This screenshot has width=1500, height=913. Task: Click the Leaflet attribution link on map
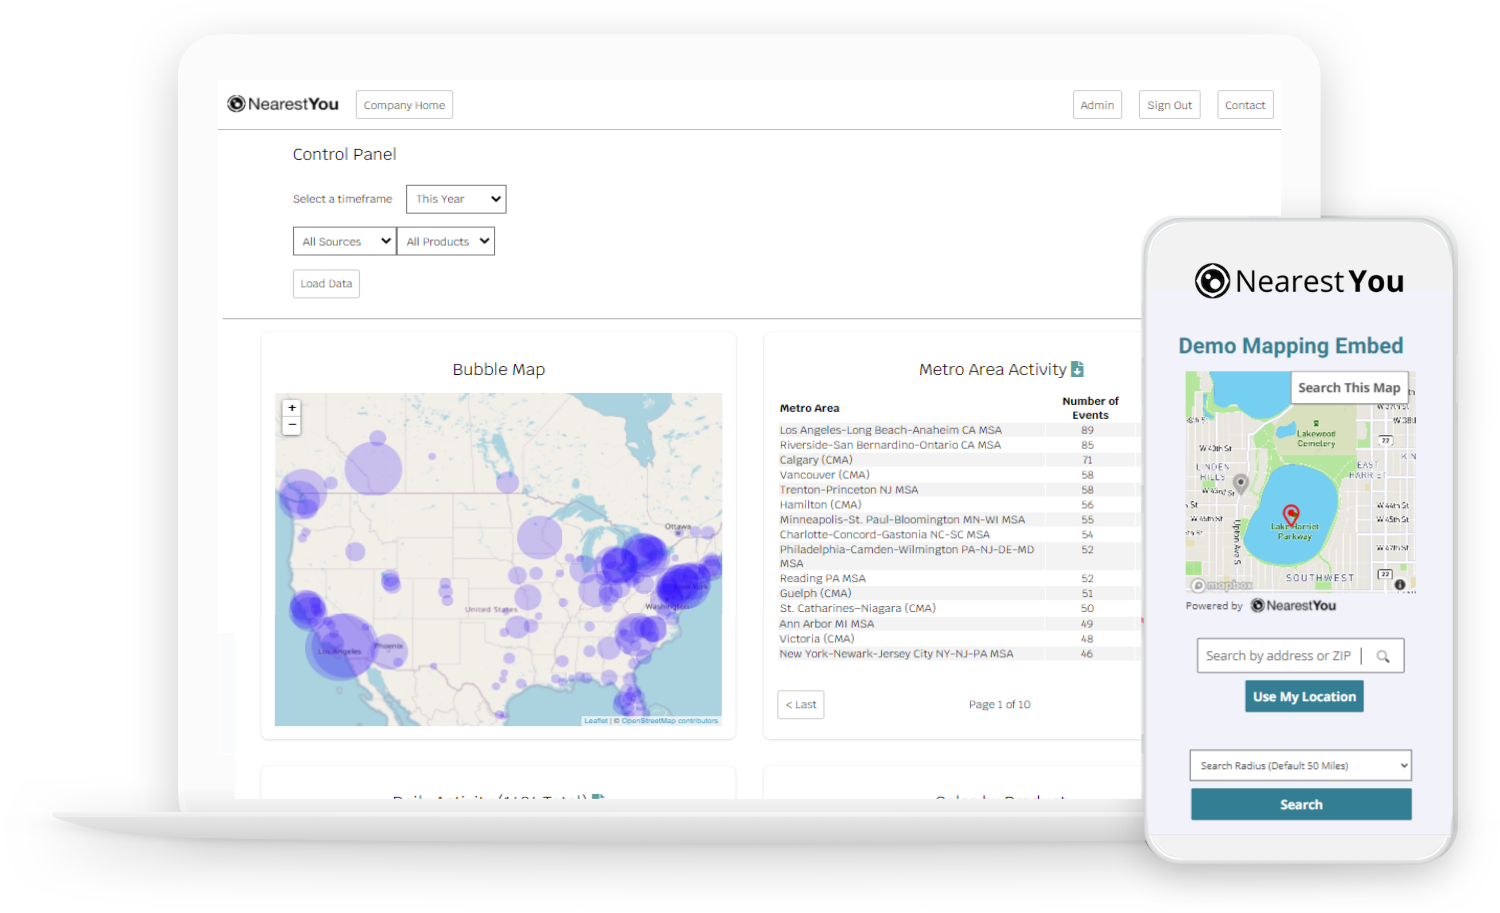point(596,721)
